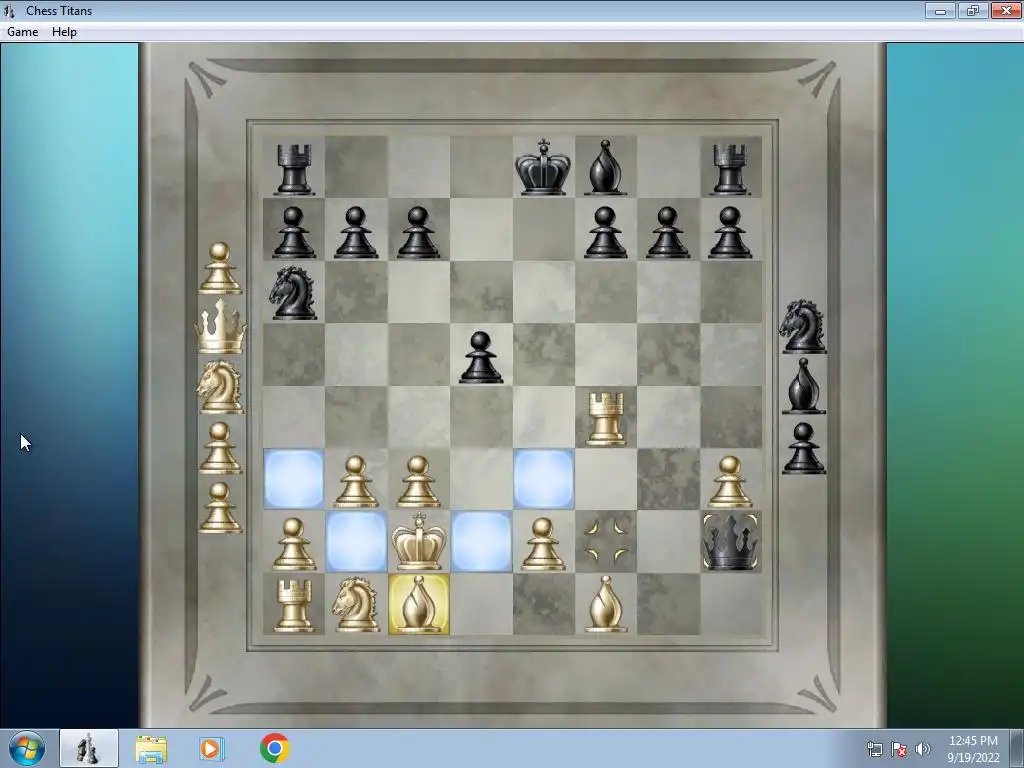Open the Action Center flag icon
The height and width of the screenshot is (768, 1024).
point(899,749)
